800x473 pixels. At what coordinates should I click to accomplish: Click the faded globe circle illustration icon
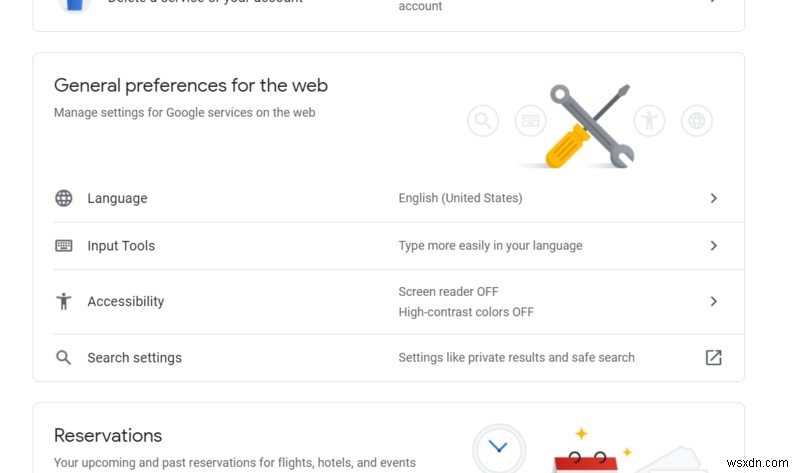click(x=697, y=122)
